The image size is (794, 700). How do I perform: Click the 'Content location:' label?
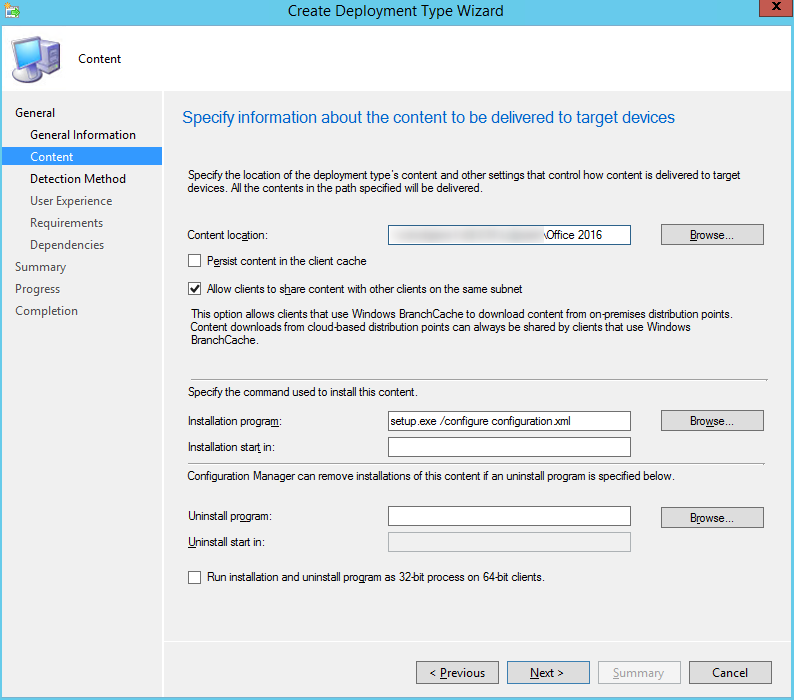pyautogui.click(x=227, y=235)
